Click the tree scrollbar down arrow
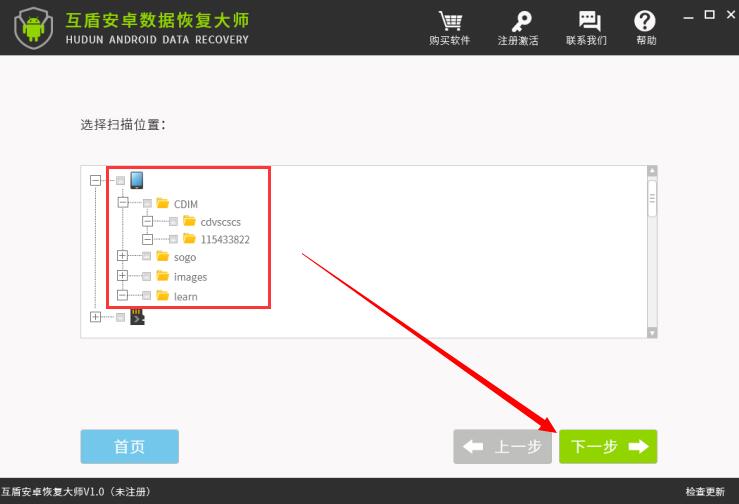The width and height of the screenshot is (739, 504). point(652,333)
